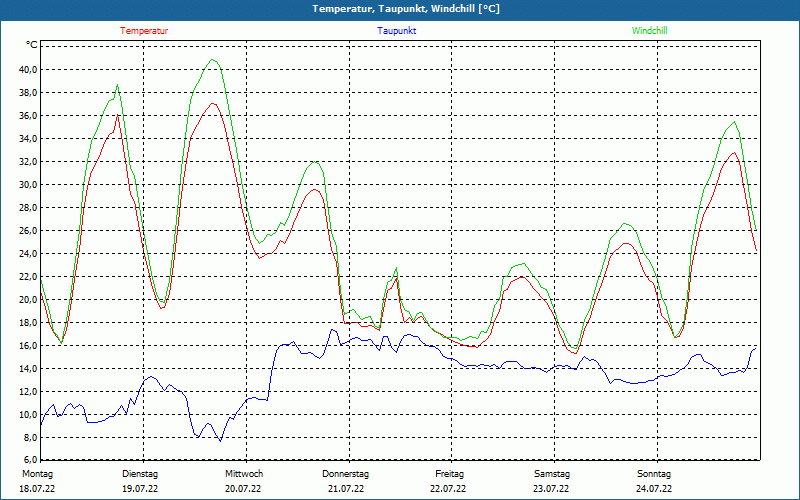Click the 40,0 y-axis value
The image size is (800, 500).
(29, 69)
